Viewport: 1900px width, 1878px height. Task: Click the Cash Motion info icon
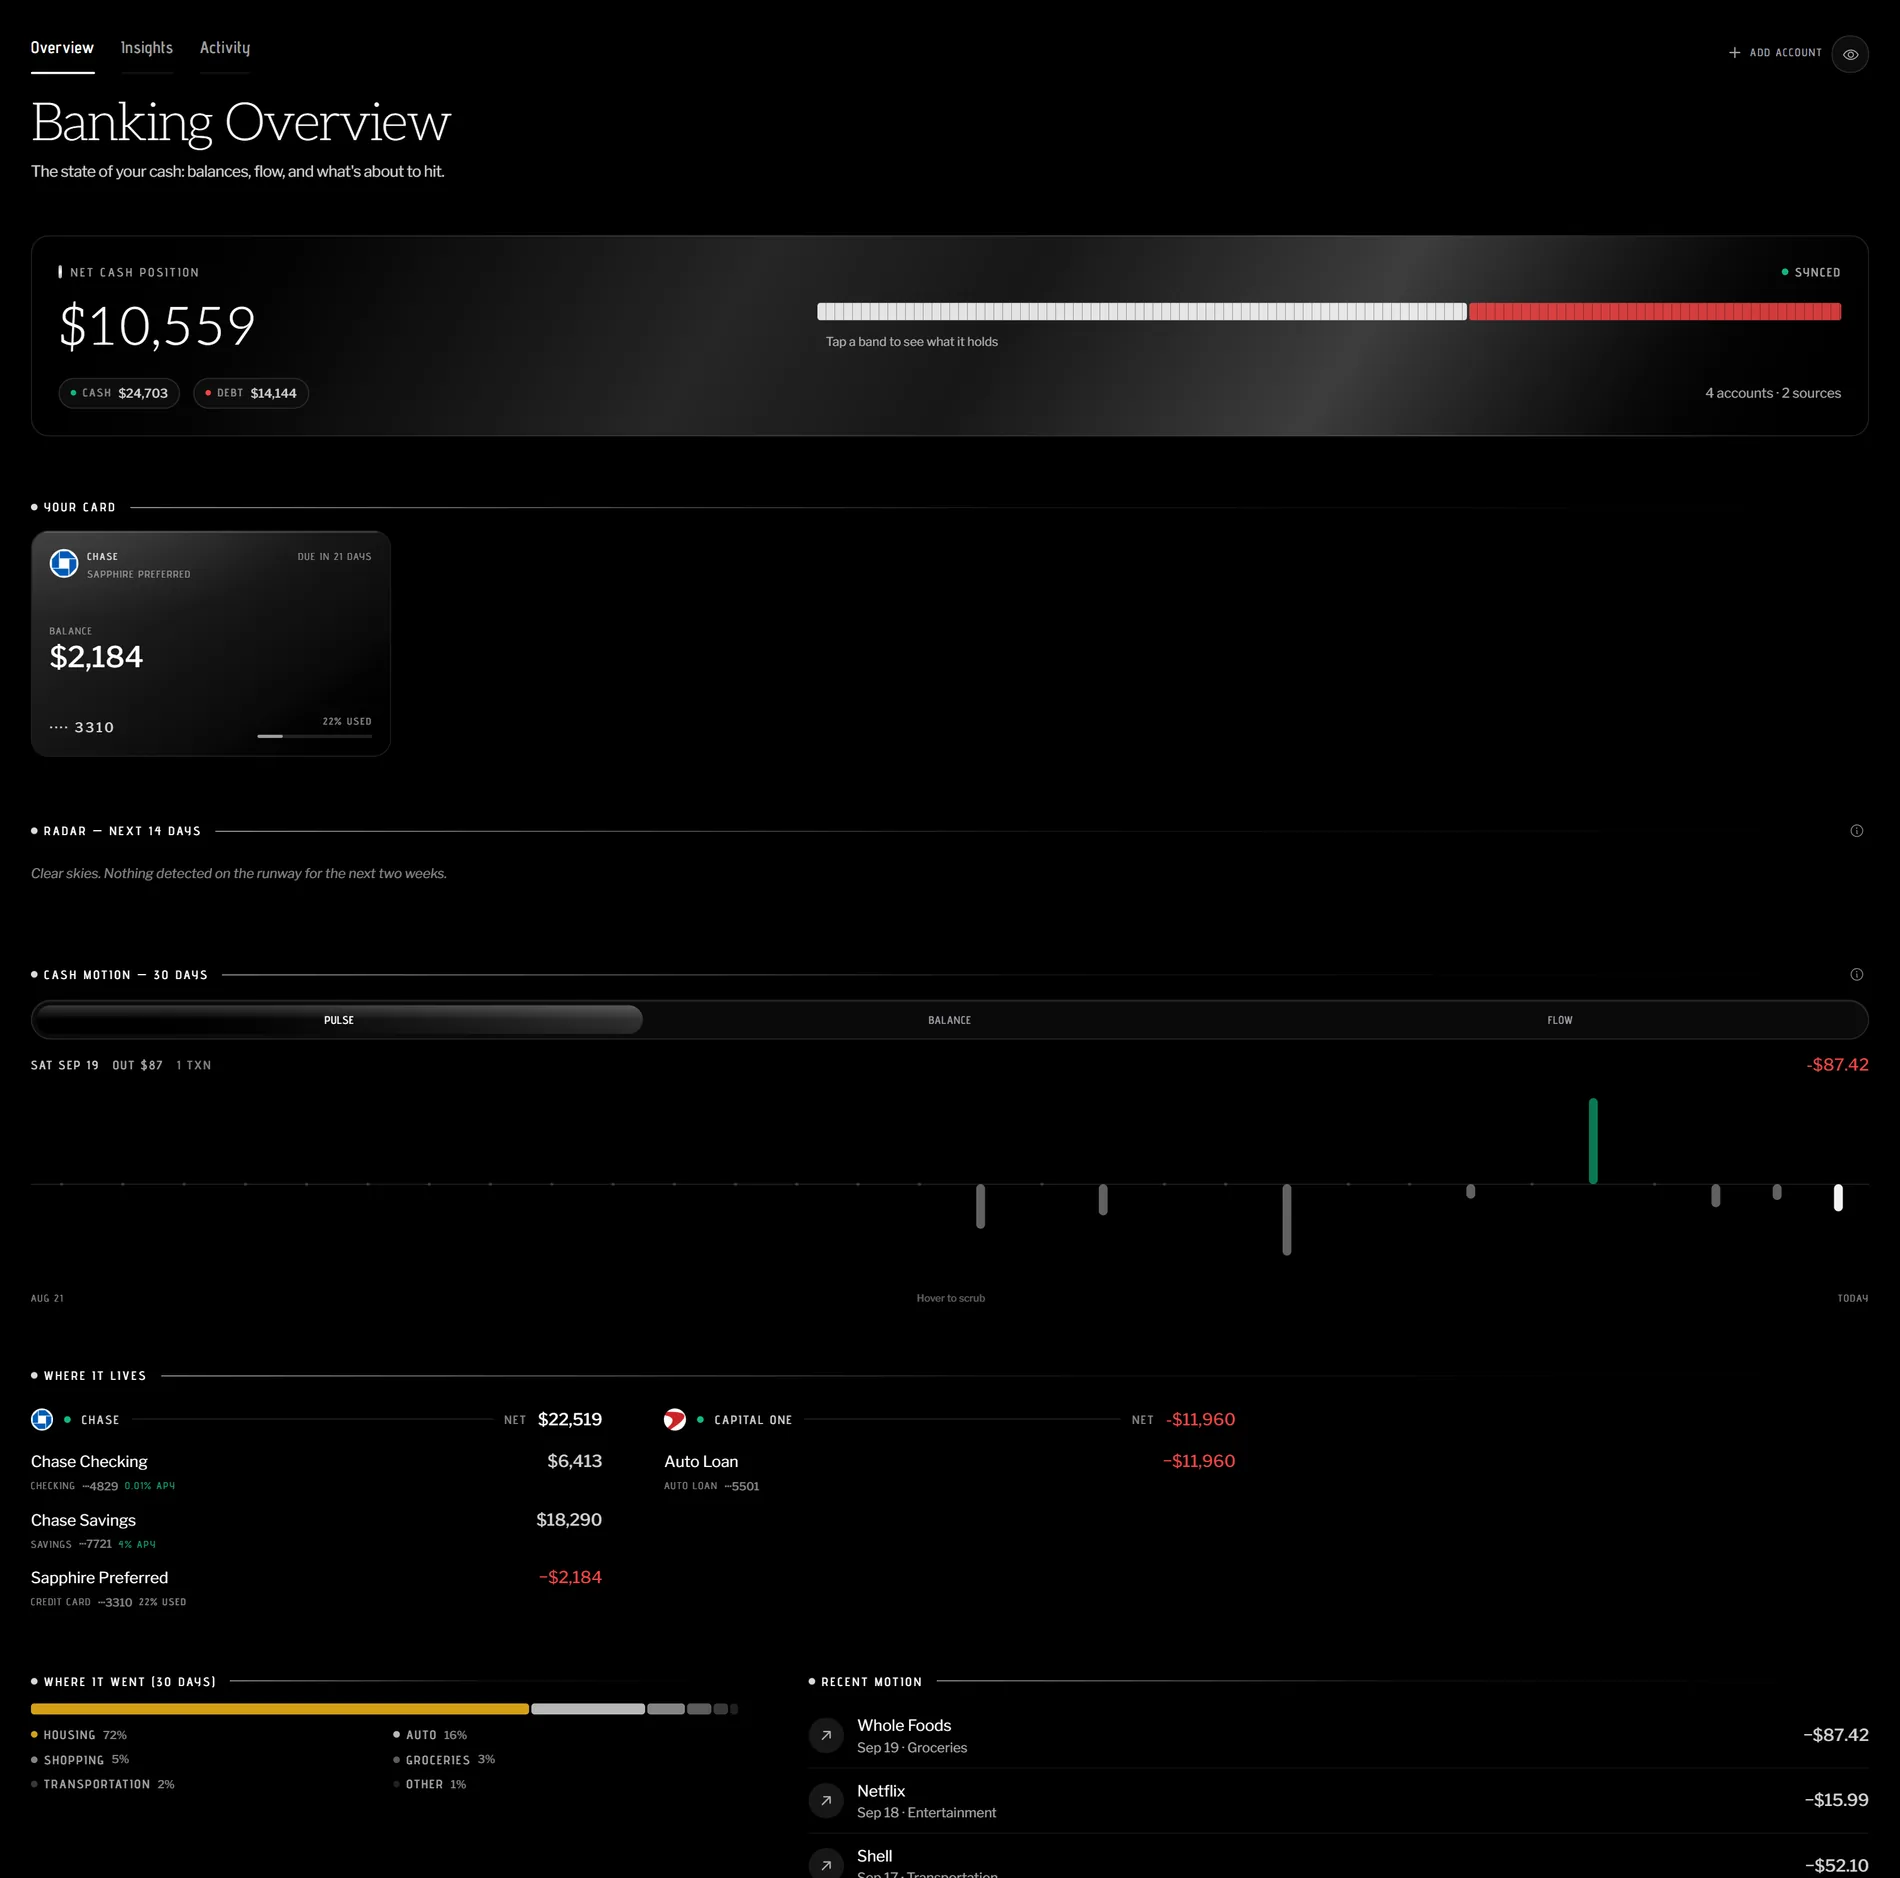[1857, 975]
